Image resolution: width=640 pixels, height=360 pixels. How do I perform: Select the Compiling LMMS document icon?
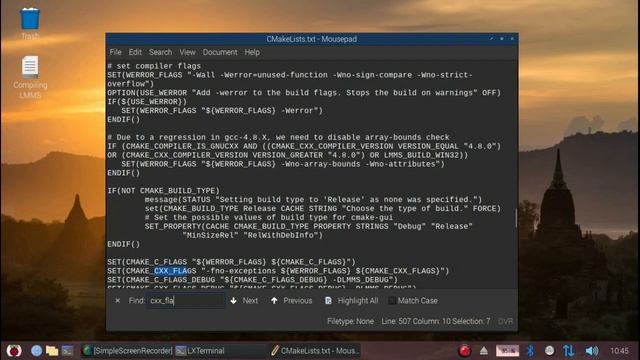(30, 77)
